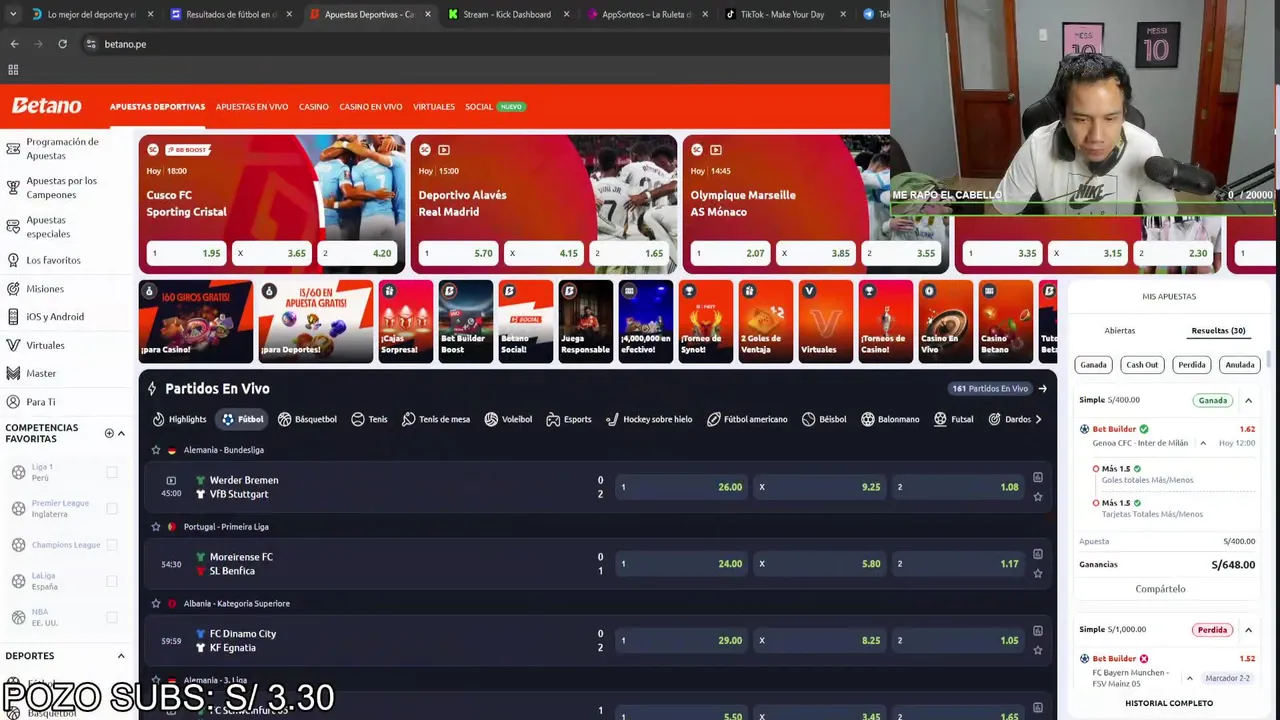Star the Portugal - Primeira Liga league
The image size is (1280, 720).
click(156, 527)
